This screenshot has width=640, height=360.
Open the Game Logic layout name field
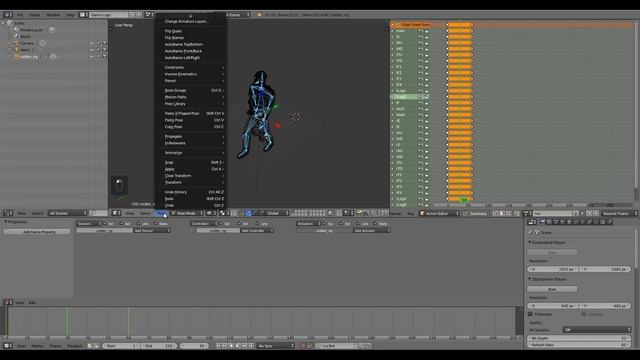(x=109, y=15)
